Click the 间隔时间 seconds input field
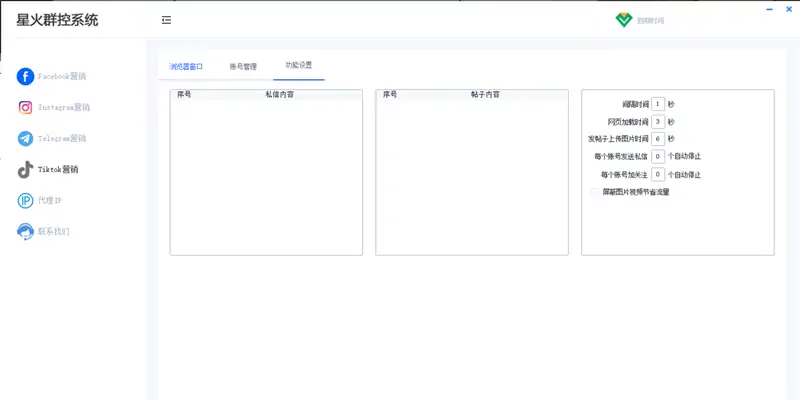The height and width of the screenshot is (400, 800). point(658,104)
